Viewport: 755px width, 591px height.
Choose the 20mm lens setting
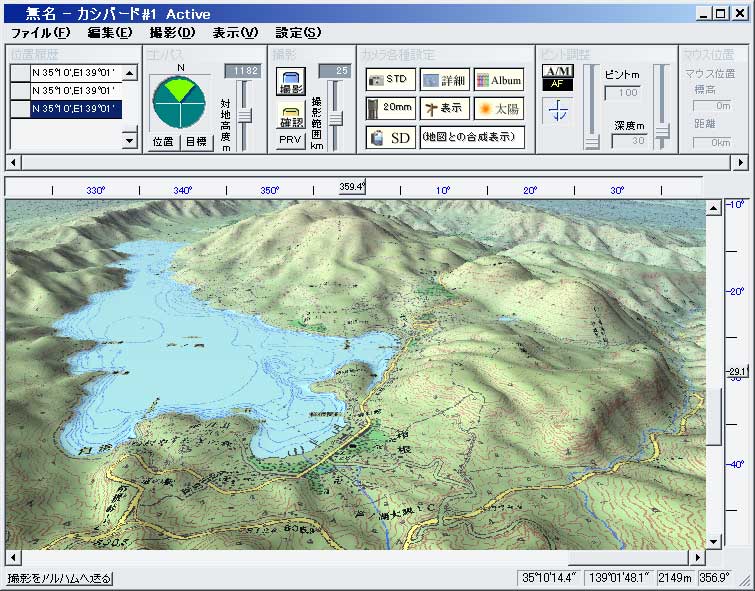click(x=388, y=108)
